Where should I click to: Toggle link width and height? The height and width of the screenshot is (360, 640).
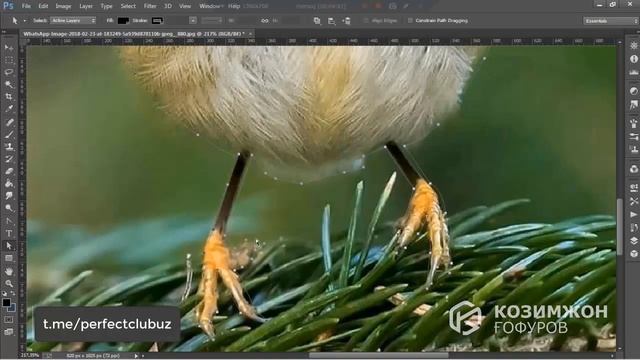point(264,20)
